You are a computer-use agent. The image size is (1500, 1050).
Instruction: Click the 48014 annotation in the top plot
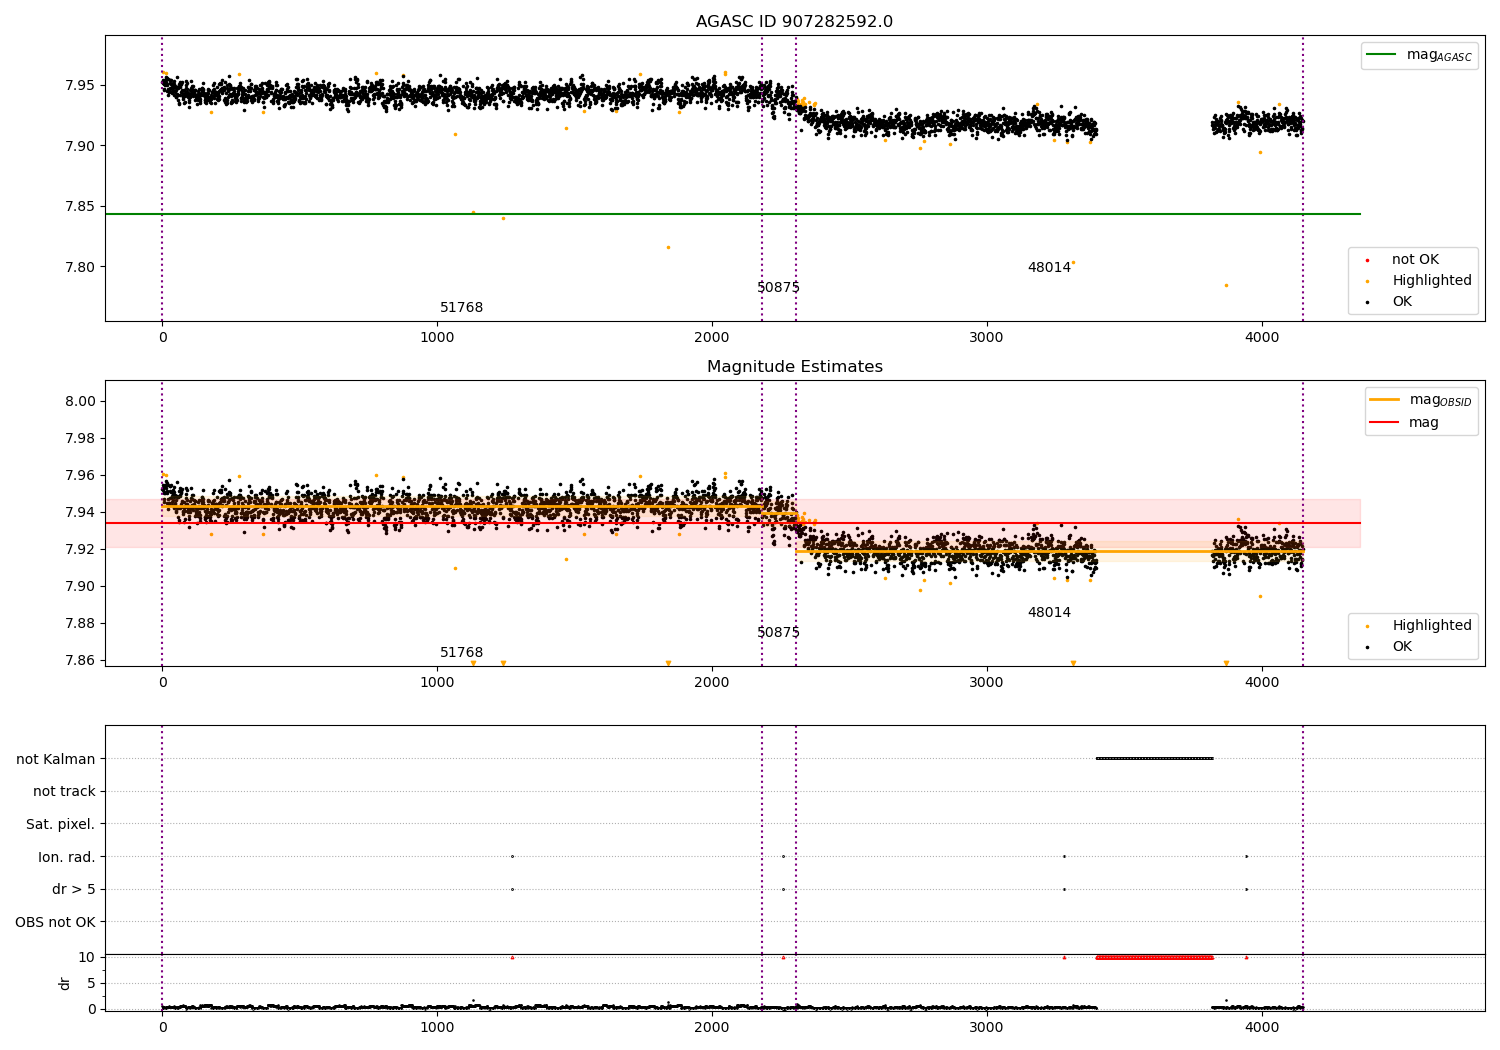1049,268
